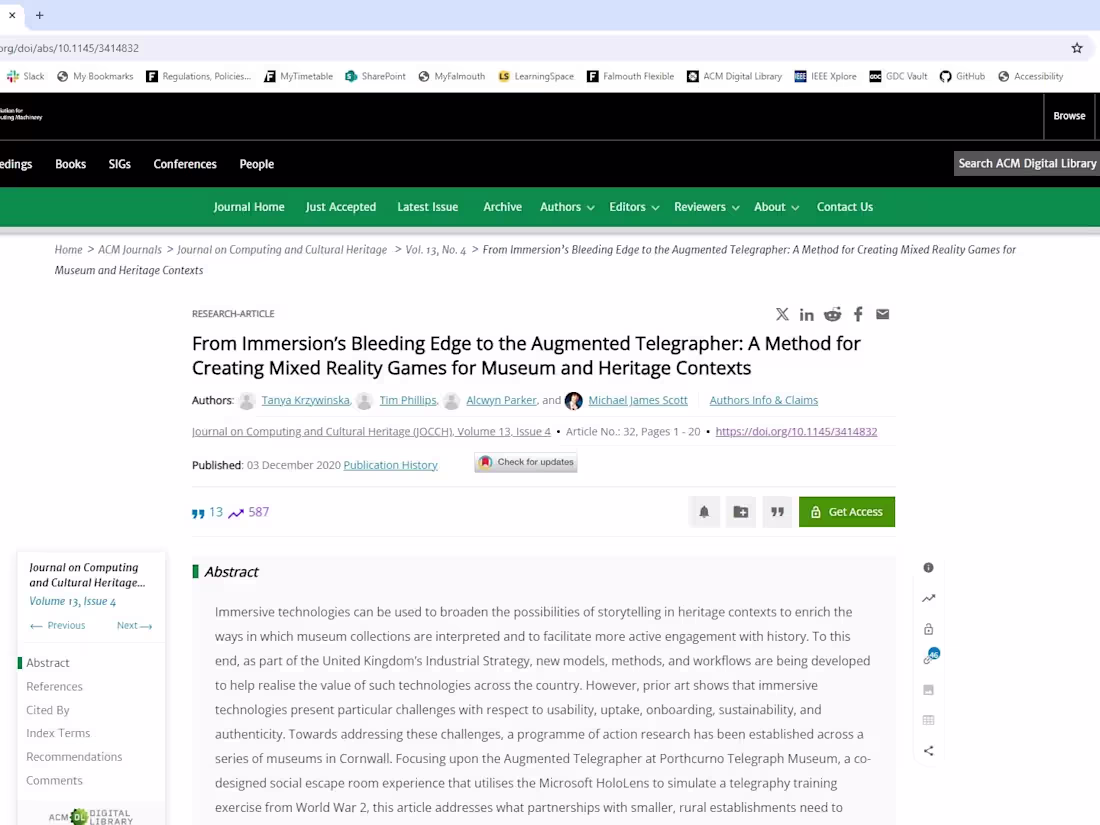The height and width of the screenshot is (825, 1100).
Task: Open Archive menu item
Action: click(502, 207)
